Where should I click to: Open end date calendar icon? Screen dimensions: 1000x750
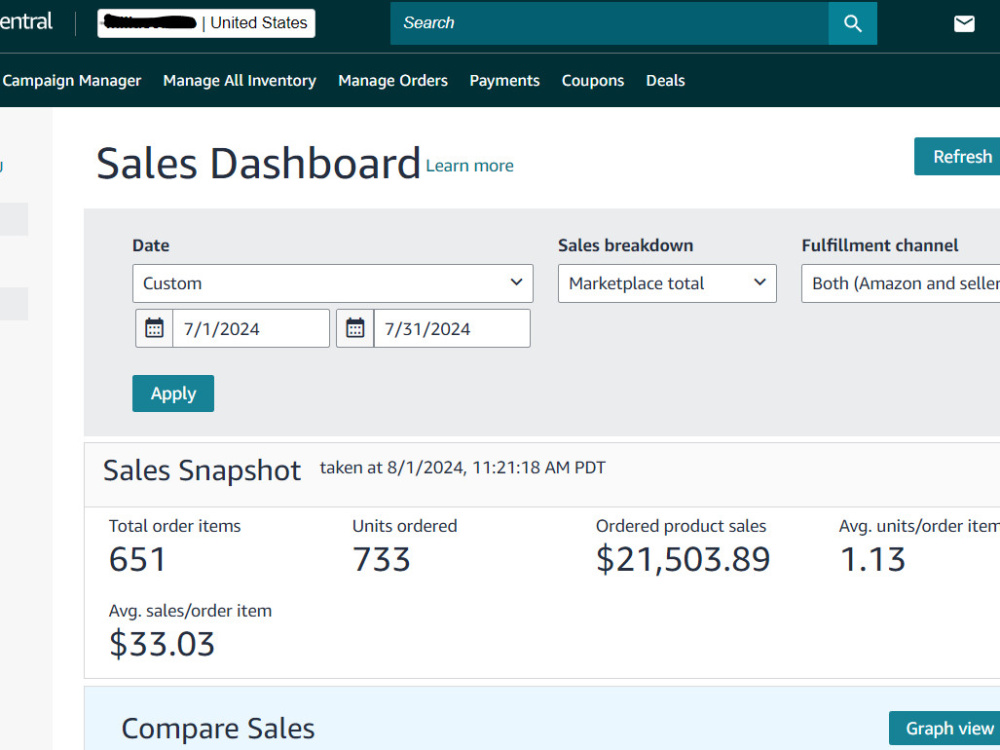(x=355, y=328)
